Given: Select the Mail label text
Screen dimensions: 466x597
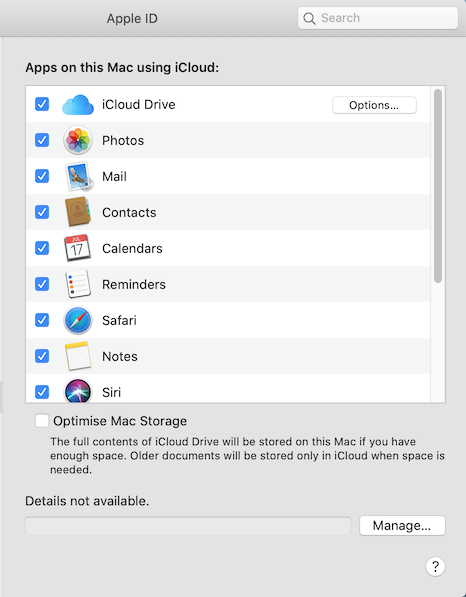Looking at the screenshot, I should [x=114, y=176].
